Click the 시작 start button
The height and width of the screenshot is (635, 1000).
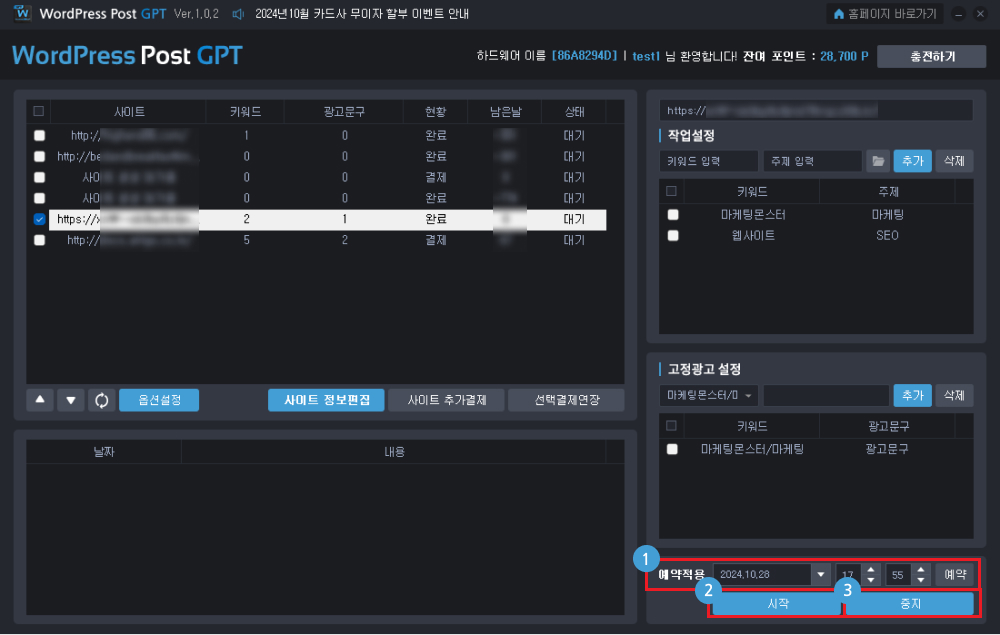[777, 603]
